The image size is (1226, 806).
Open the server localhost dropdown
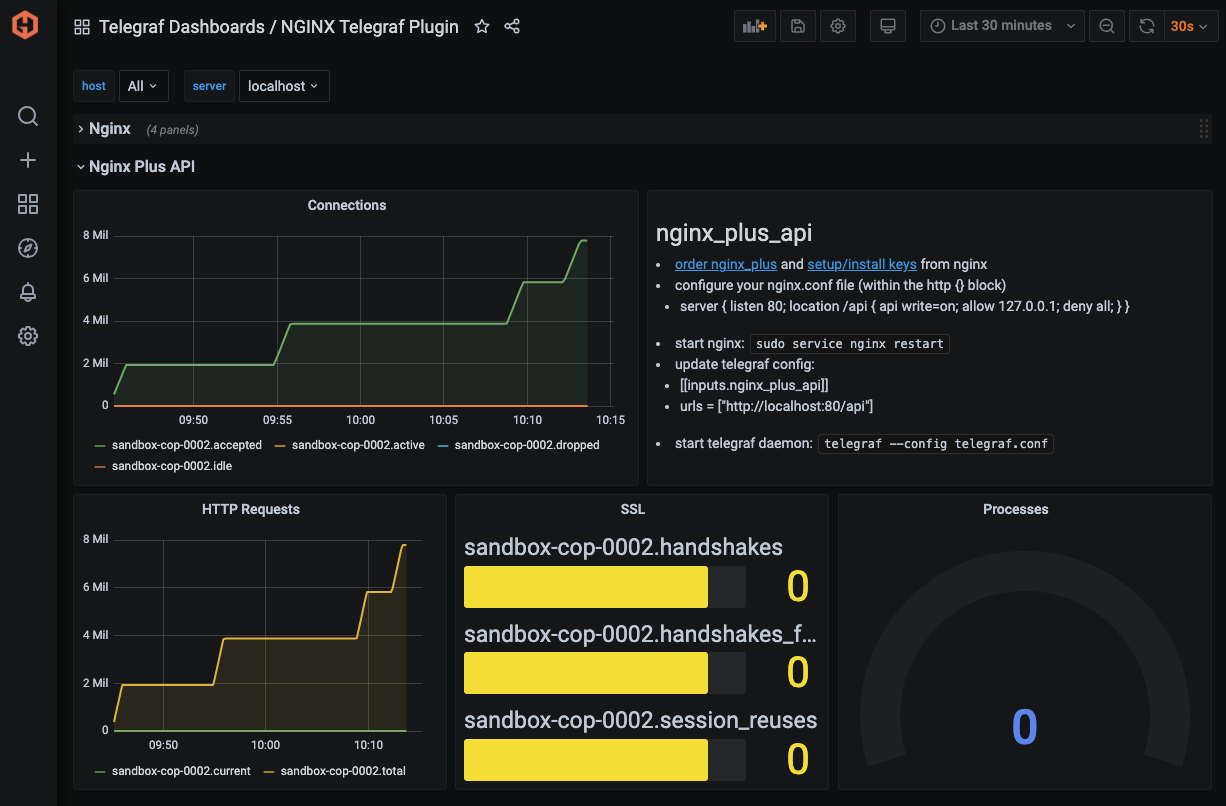(x=284, y=86)
